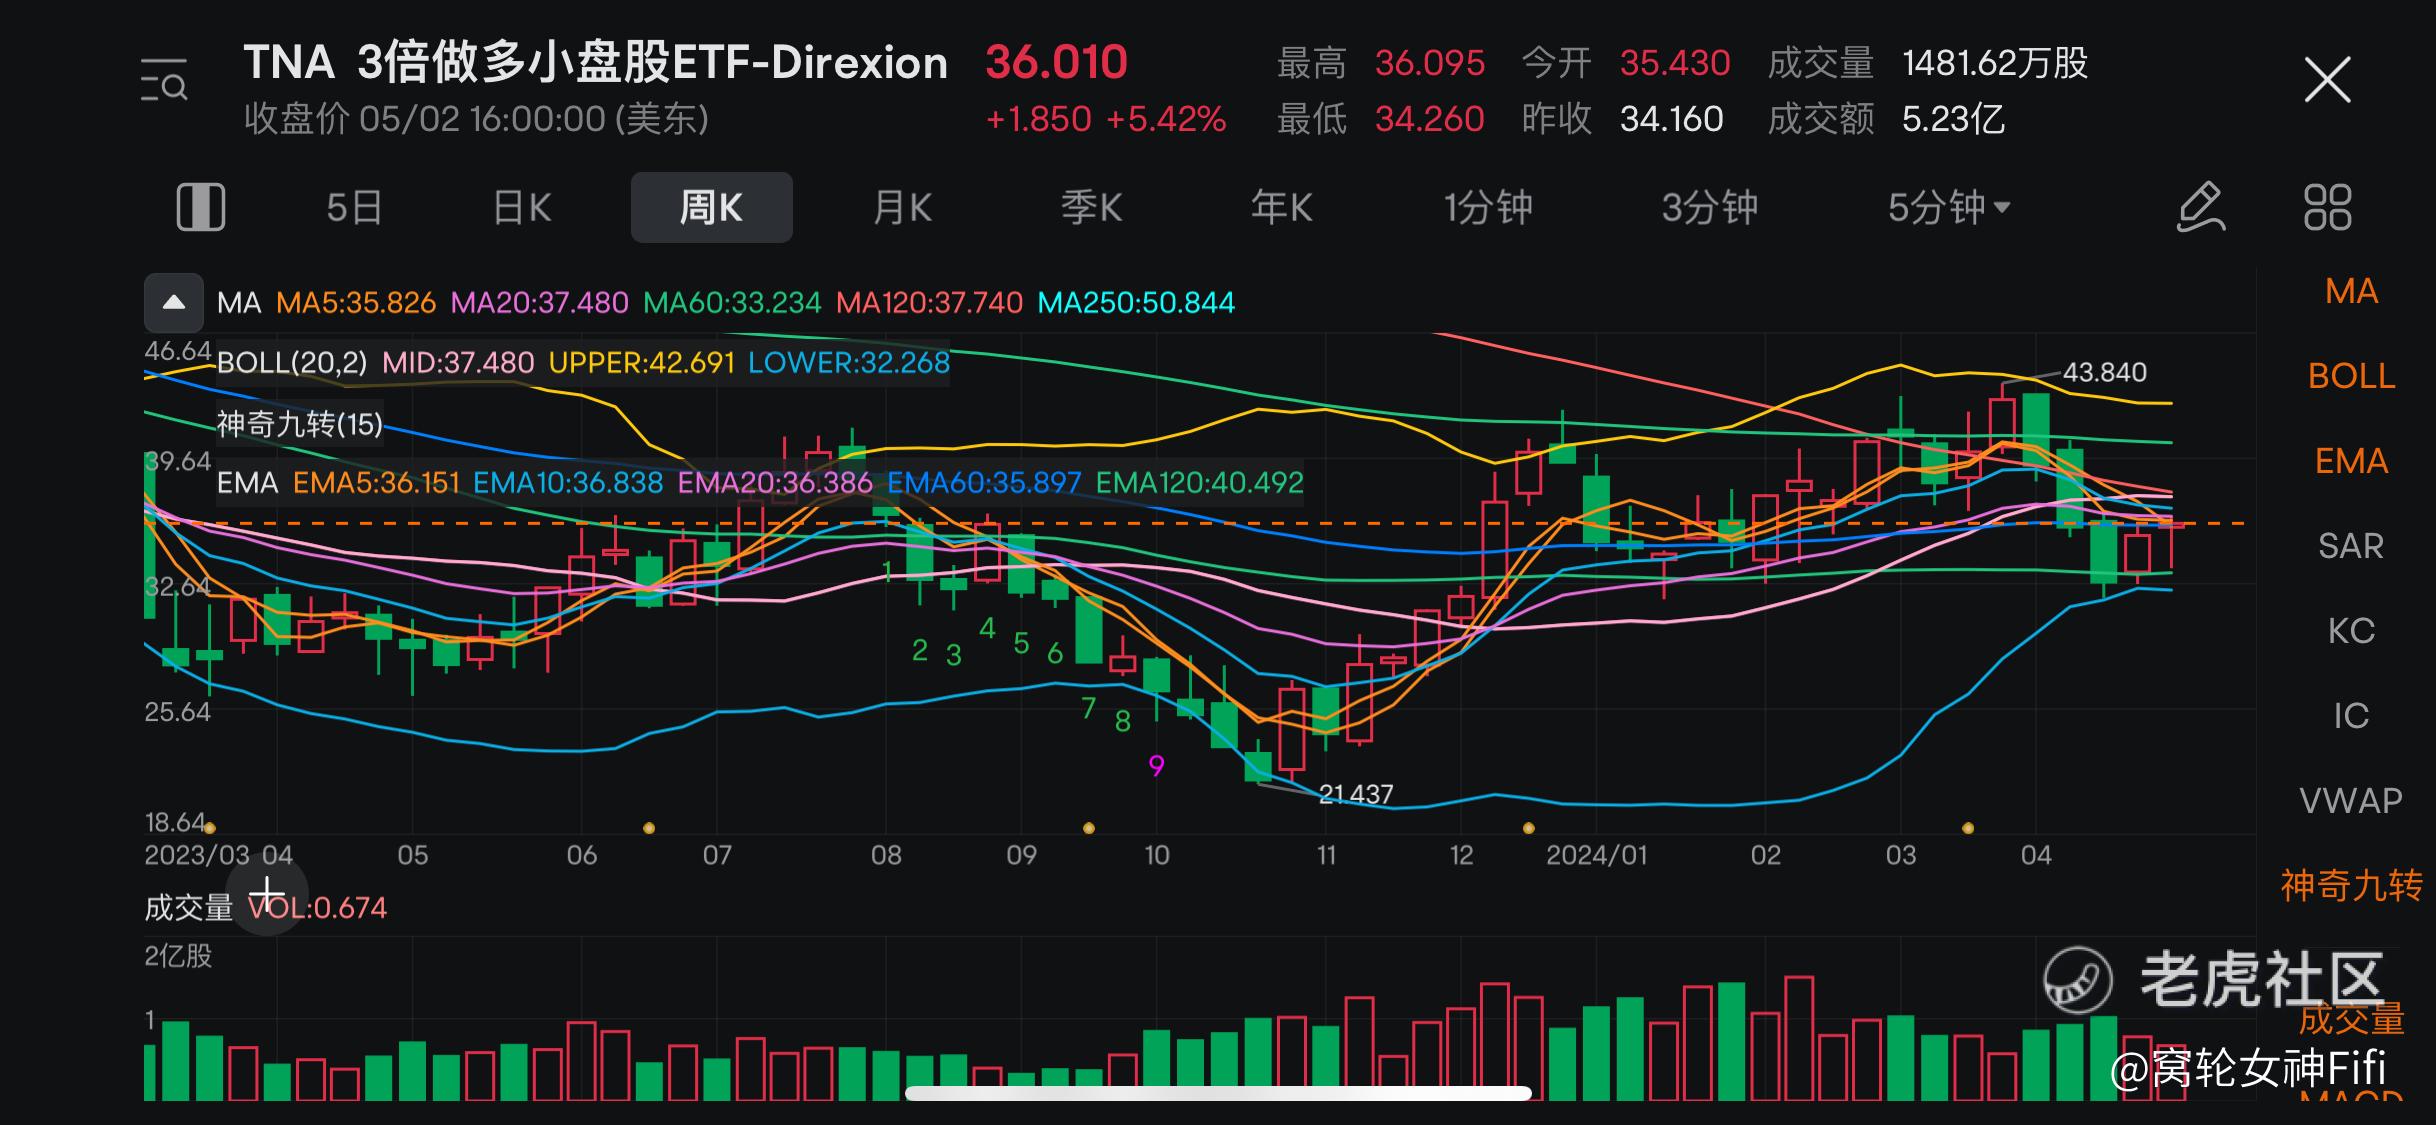Enable the KC indicator

click(x=2351, y=631)
